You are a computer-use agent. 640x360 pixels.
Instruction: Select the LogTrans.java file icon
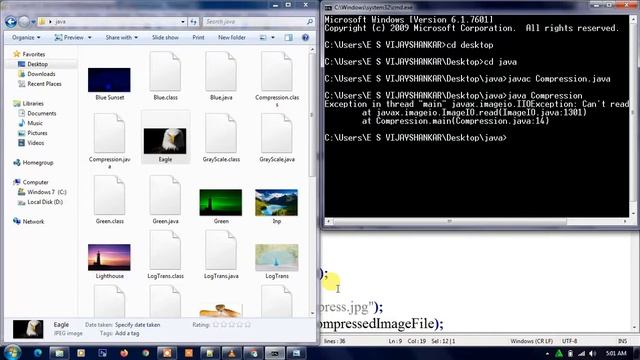[x=221, y=250]
